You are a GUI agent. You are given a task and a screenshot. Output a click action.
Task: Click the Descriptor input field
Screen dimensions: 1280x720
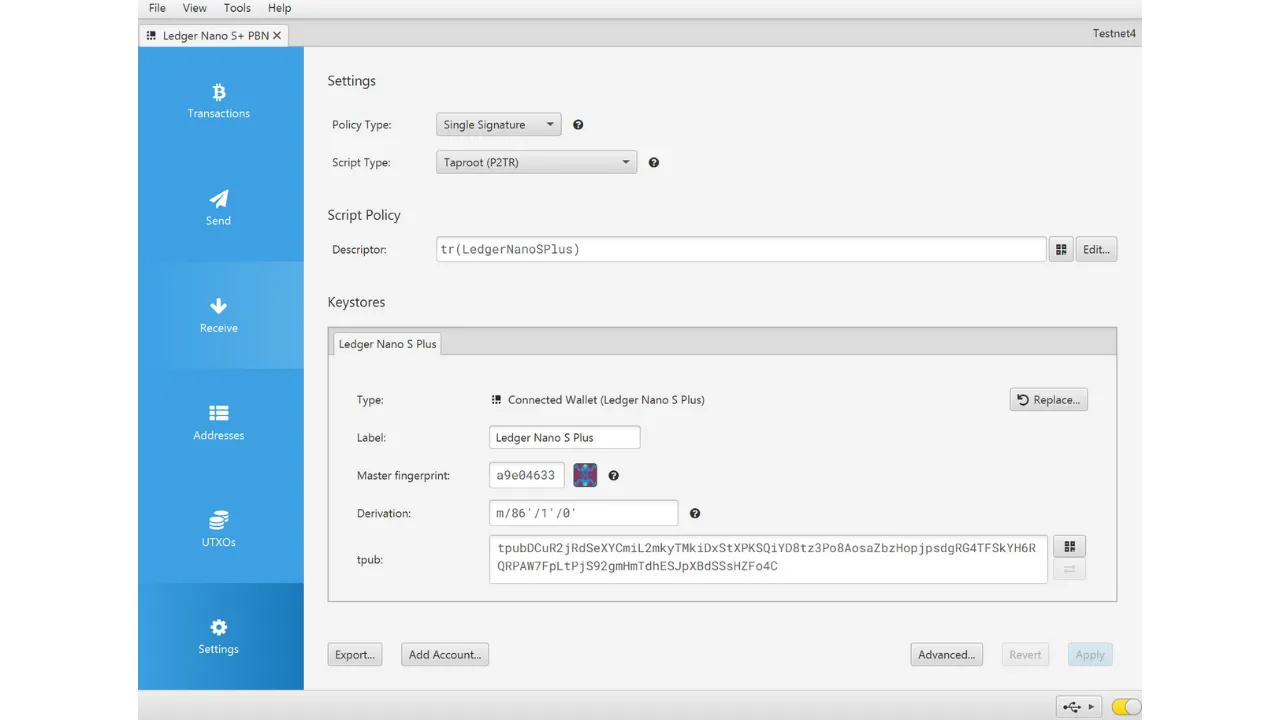point(741,249)
